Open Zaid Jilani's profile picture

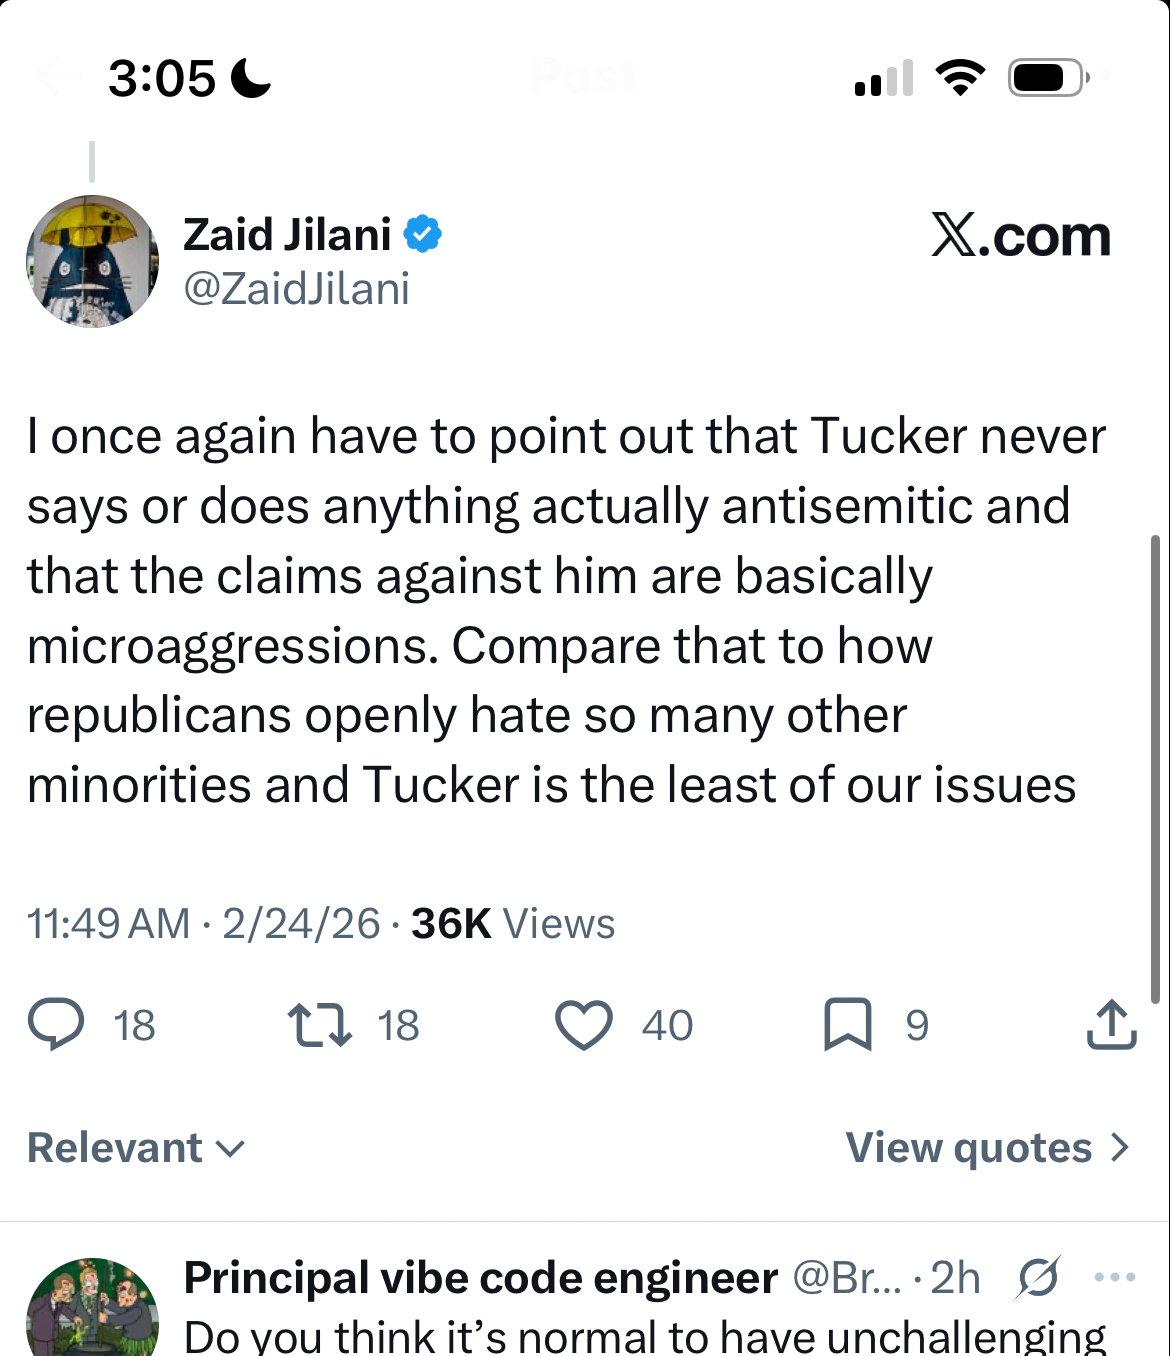click(92, 261)
